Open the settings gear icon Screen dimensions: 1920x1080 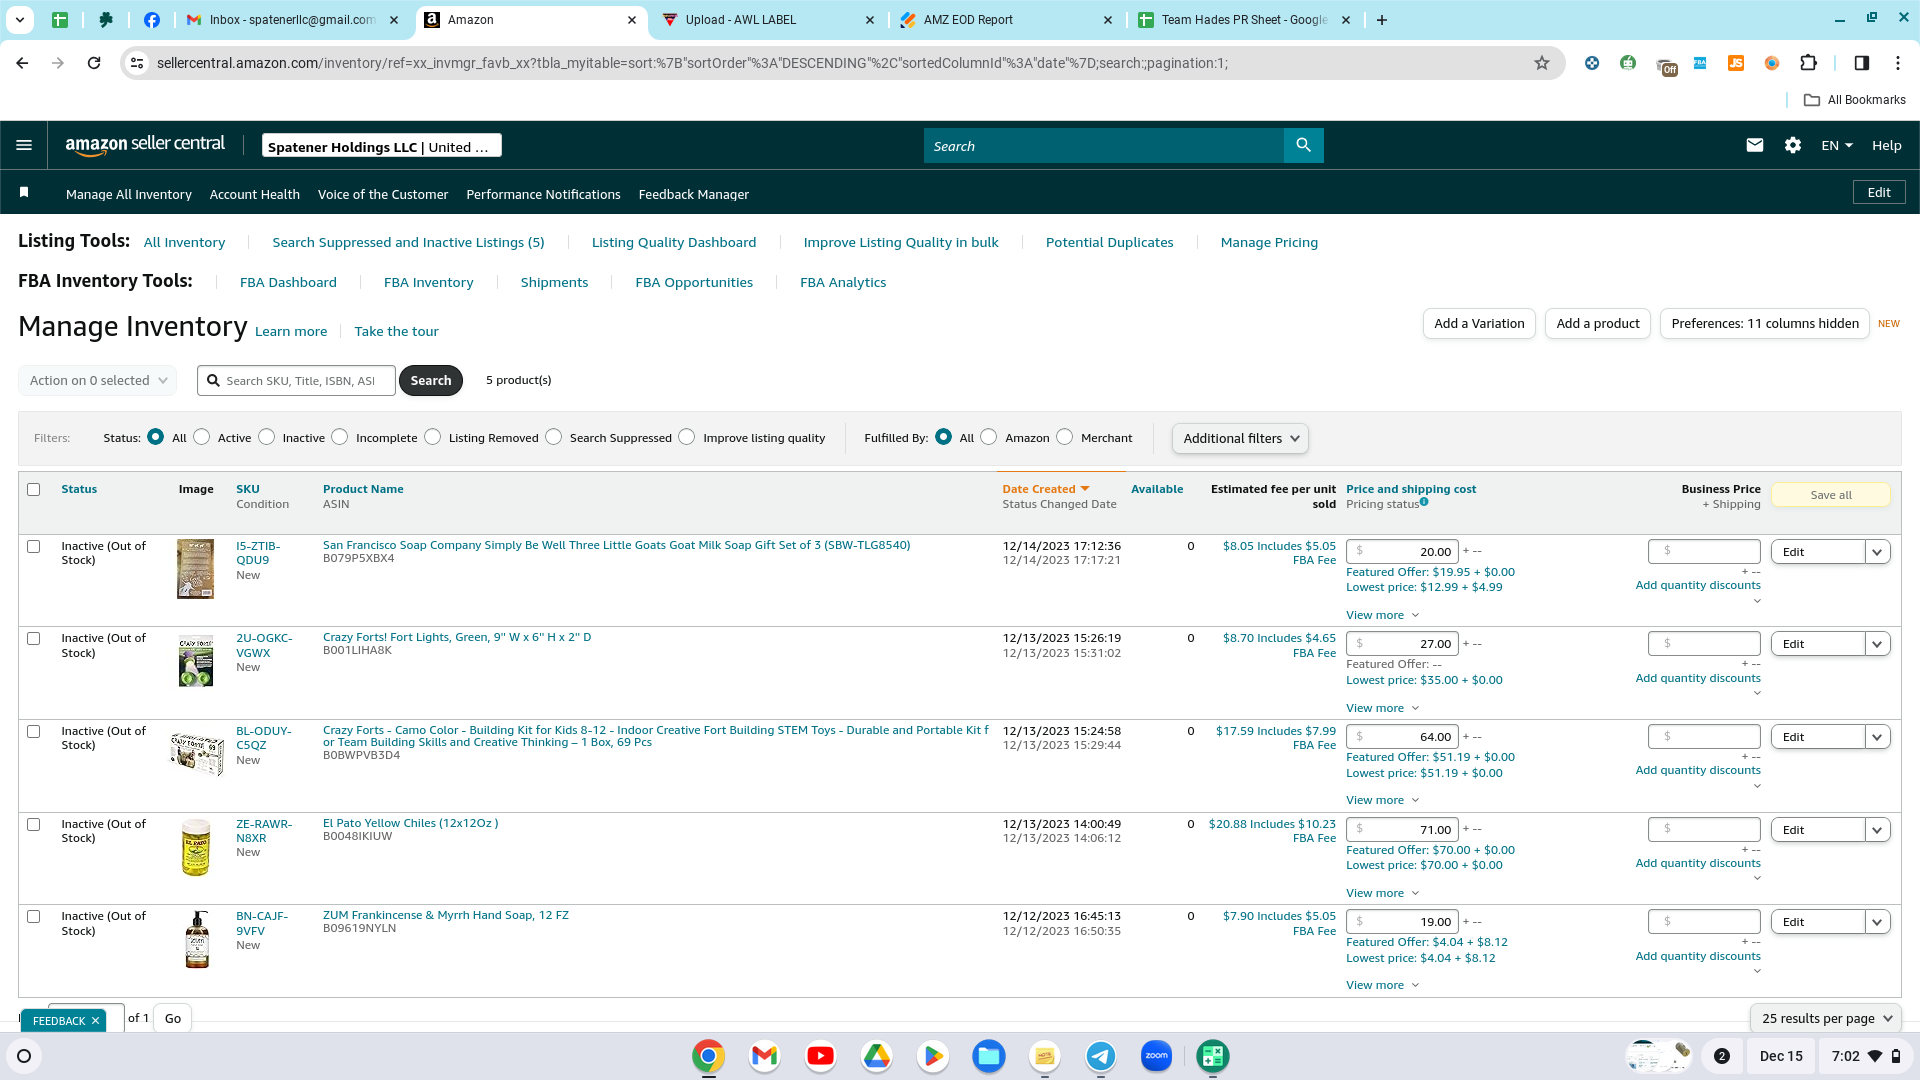[1792, 145]
